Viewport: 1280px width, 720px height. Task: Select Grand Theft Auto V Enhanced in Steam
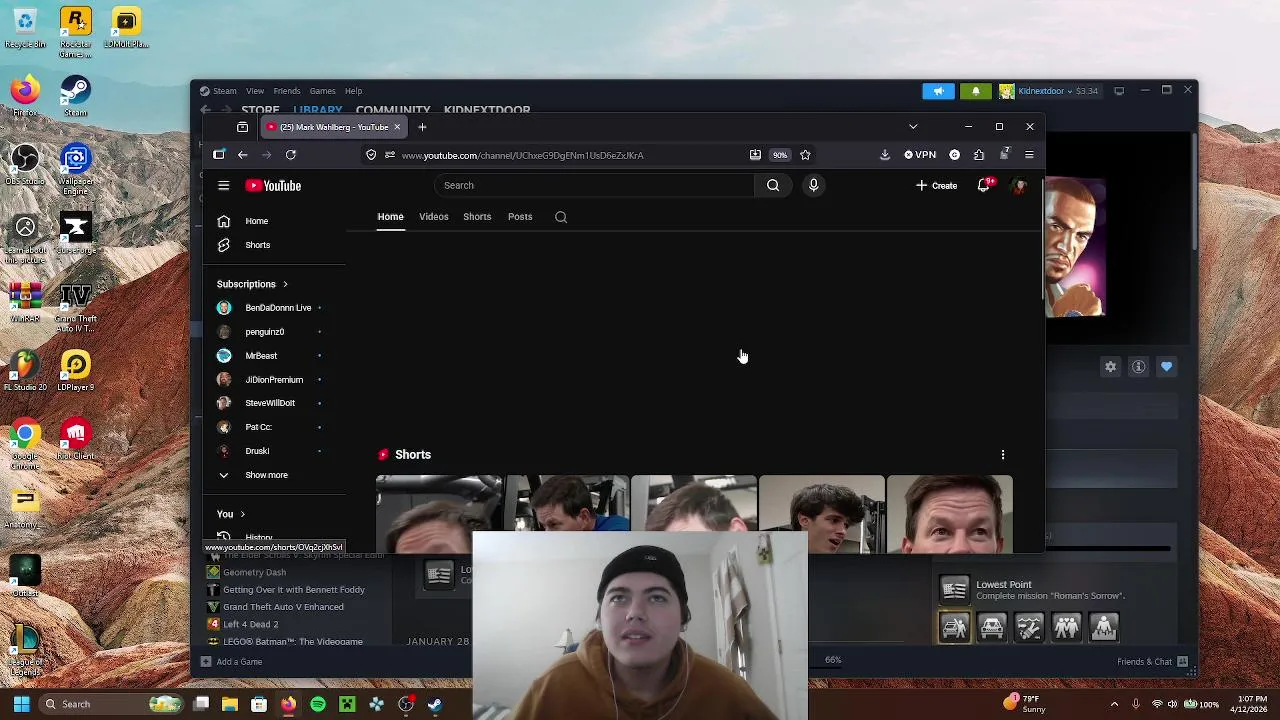tap(283, 607)
